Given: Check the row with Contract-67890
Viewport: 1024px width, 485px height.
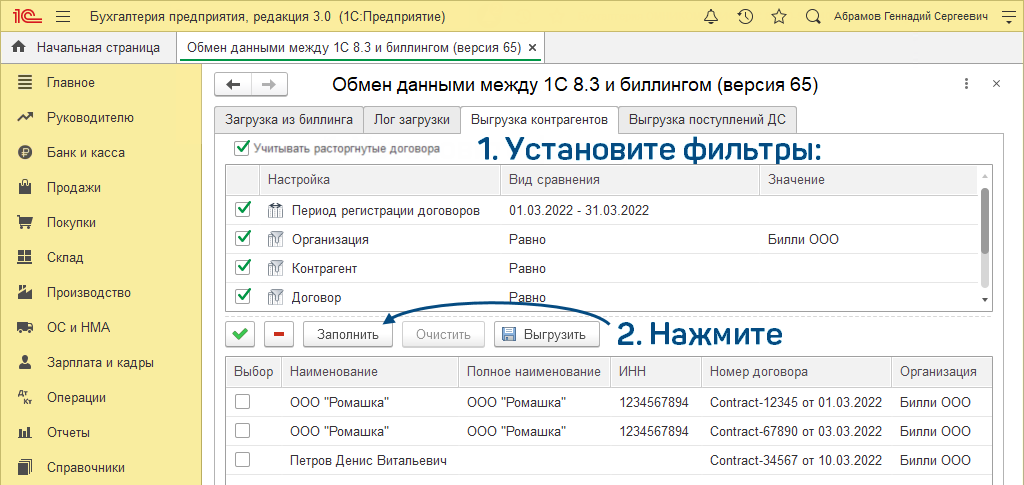Looking at the screenshot, I should coord(242,431).
